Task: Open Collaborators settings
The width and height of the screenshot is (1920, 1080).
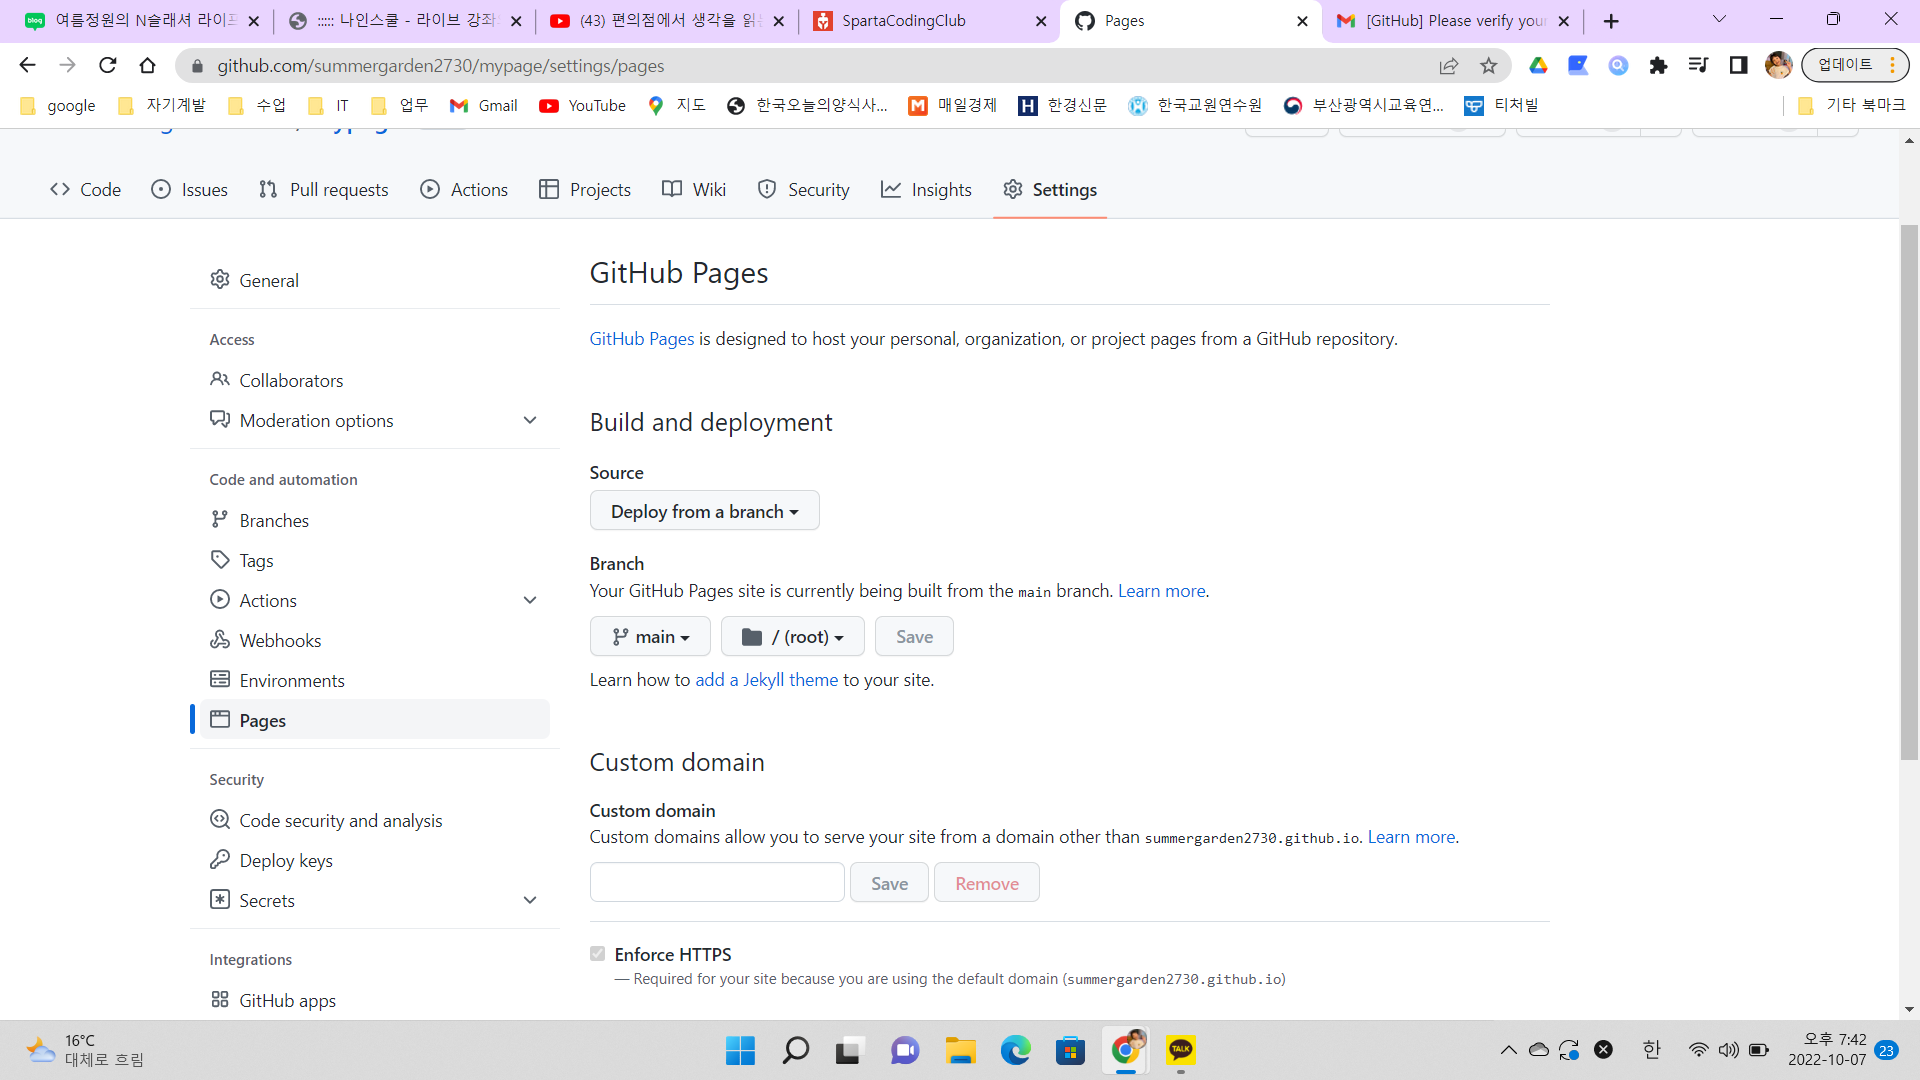Action: click(x=374, y=381)
